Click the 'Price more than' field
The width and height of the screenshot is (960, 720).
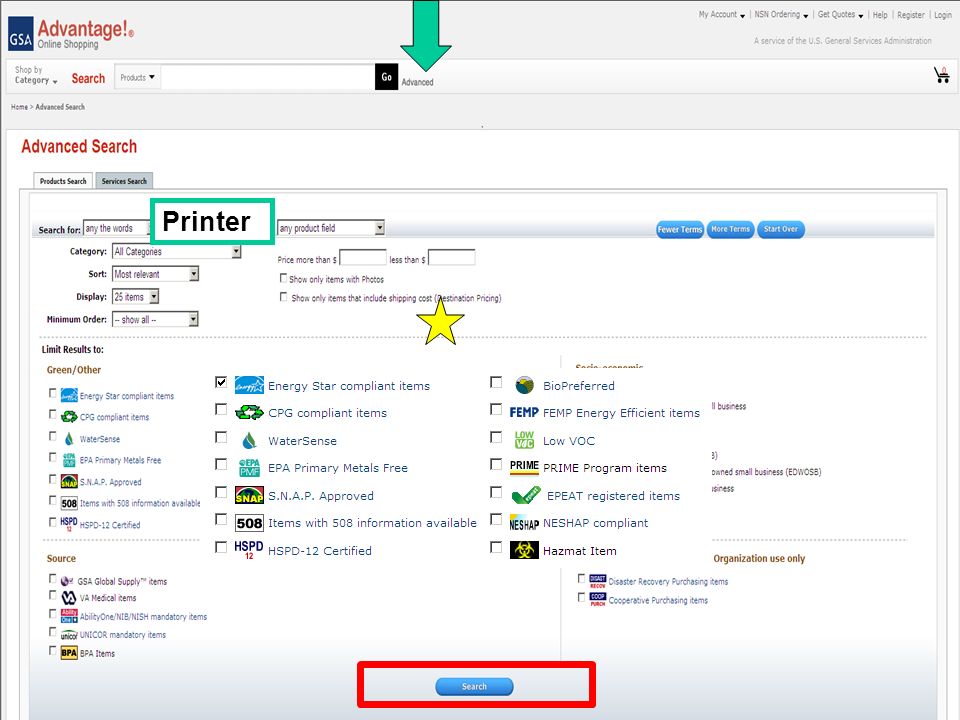click(363, 258)
